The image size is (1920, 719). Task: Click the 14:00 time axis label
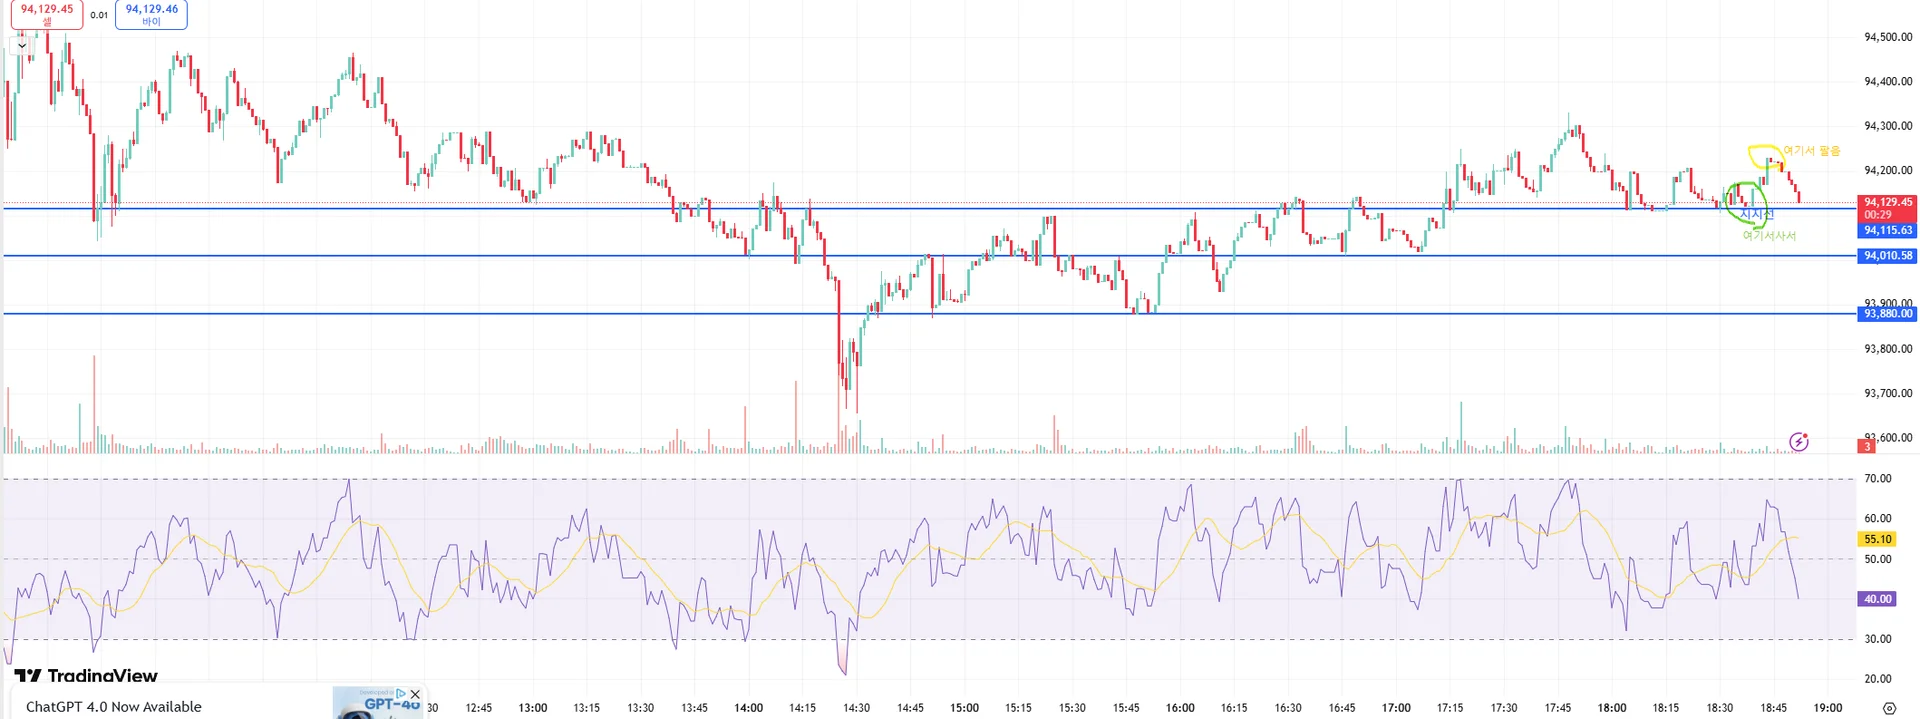coord(748,708)
